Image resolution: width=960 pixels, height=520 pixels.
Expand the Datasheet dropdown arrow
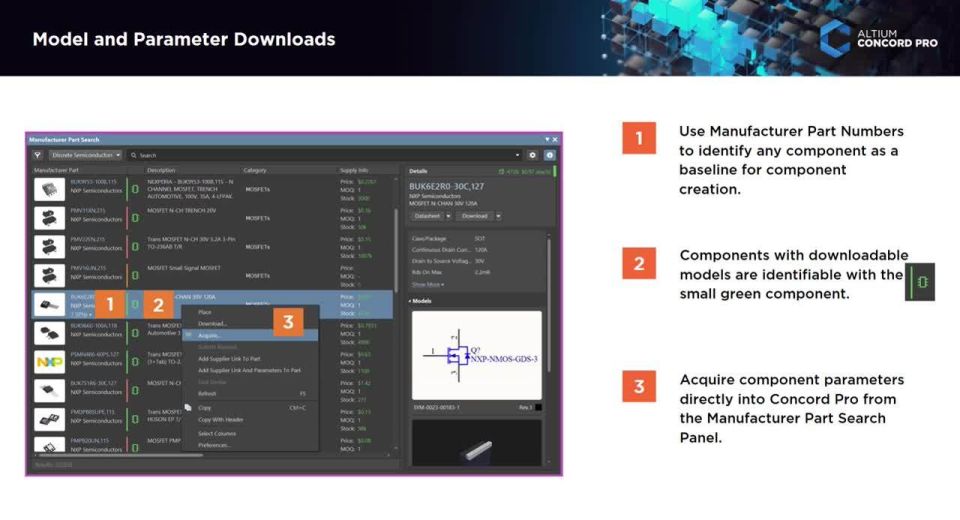(448, 216)
